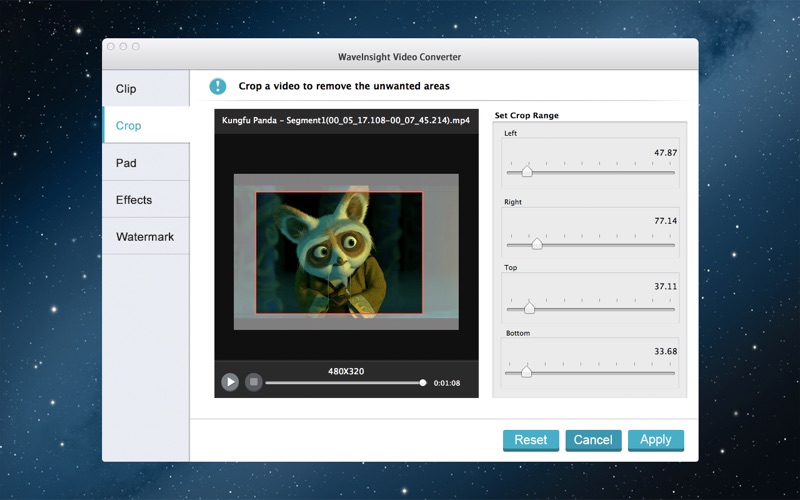800x500 pixels.
Task: Click the video playback progress track
Action: (x=344, y=383)
